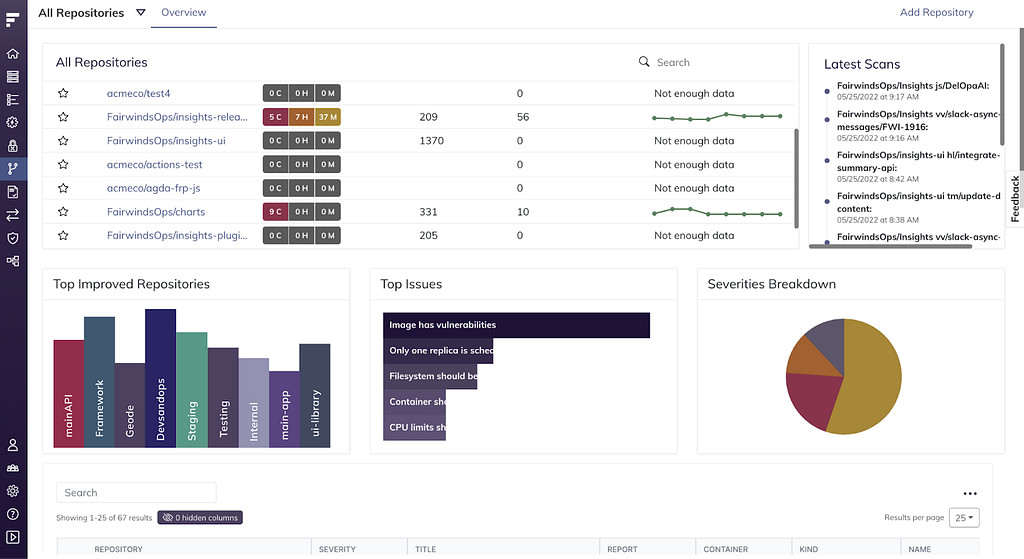Open the acmeco/actions-test repository link

point(155,165)
